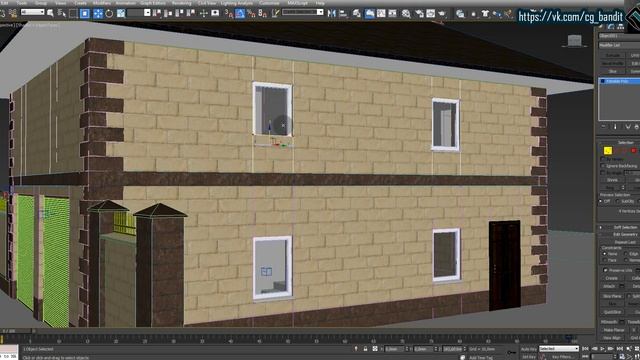Click the Mirror tool icon
The height and width of the screenshot is (360, 640).
click(x=331, y=13)
